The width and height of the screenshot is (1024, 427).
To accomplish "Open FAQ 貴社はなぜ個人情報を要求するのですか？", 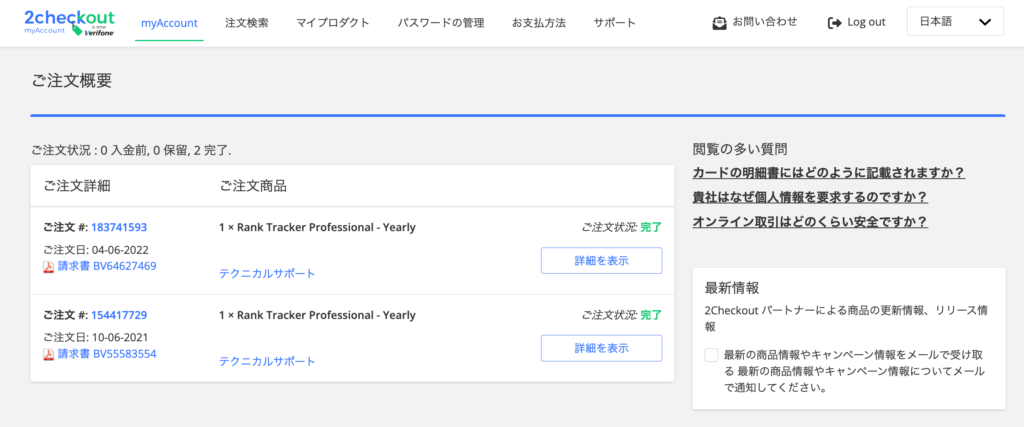I will 810,197.
